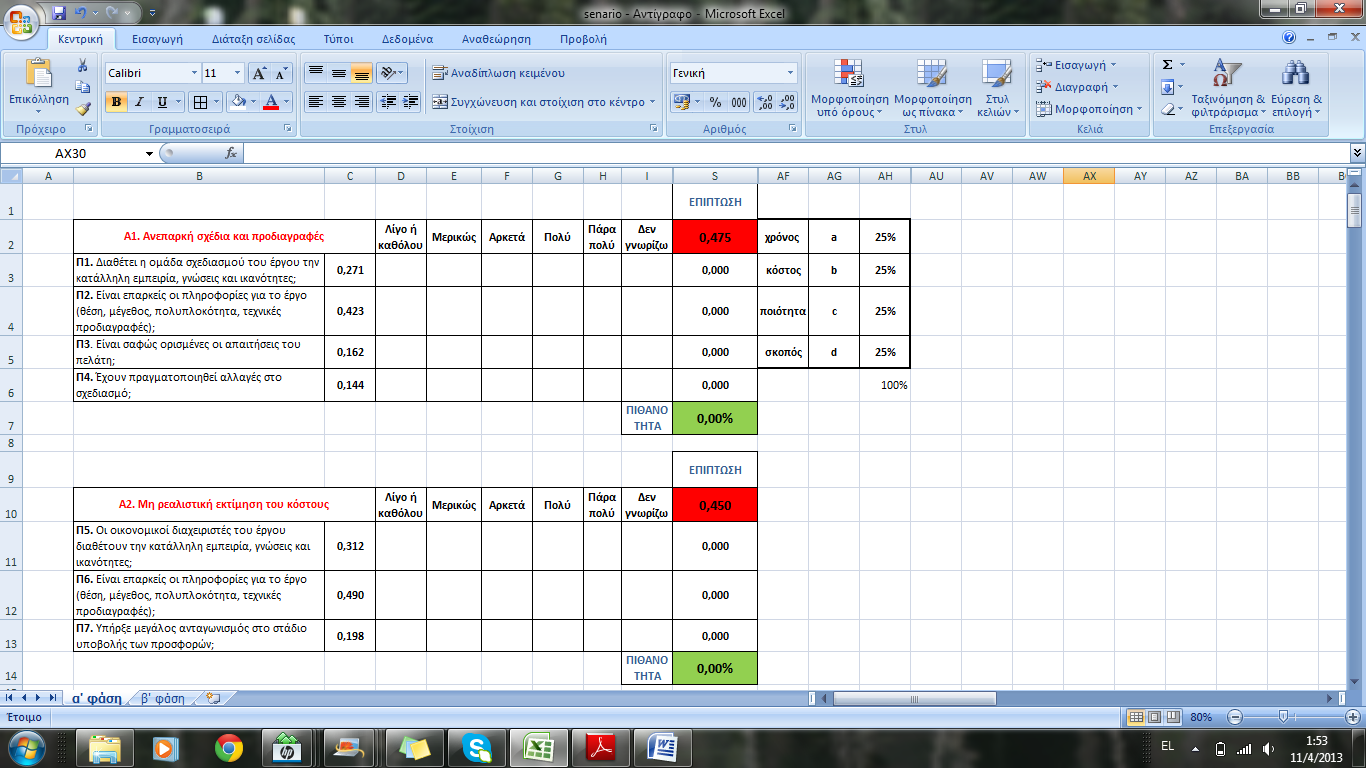The width and height of the screenshot is (1366, 768).
Task: Click the Copy icon in clipboard group
Action: point(83,88)
